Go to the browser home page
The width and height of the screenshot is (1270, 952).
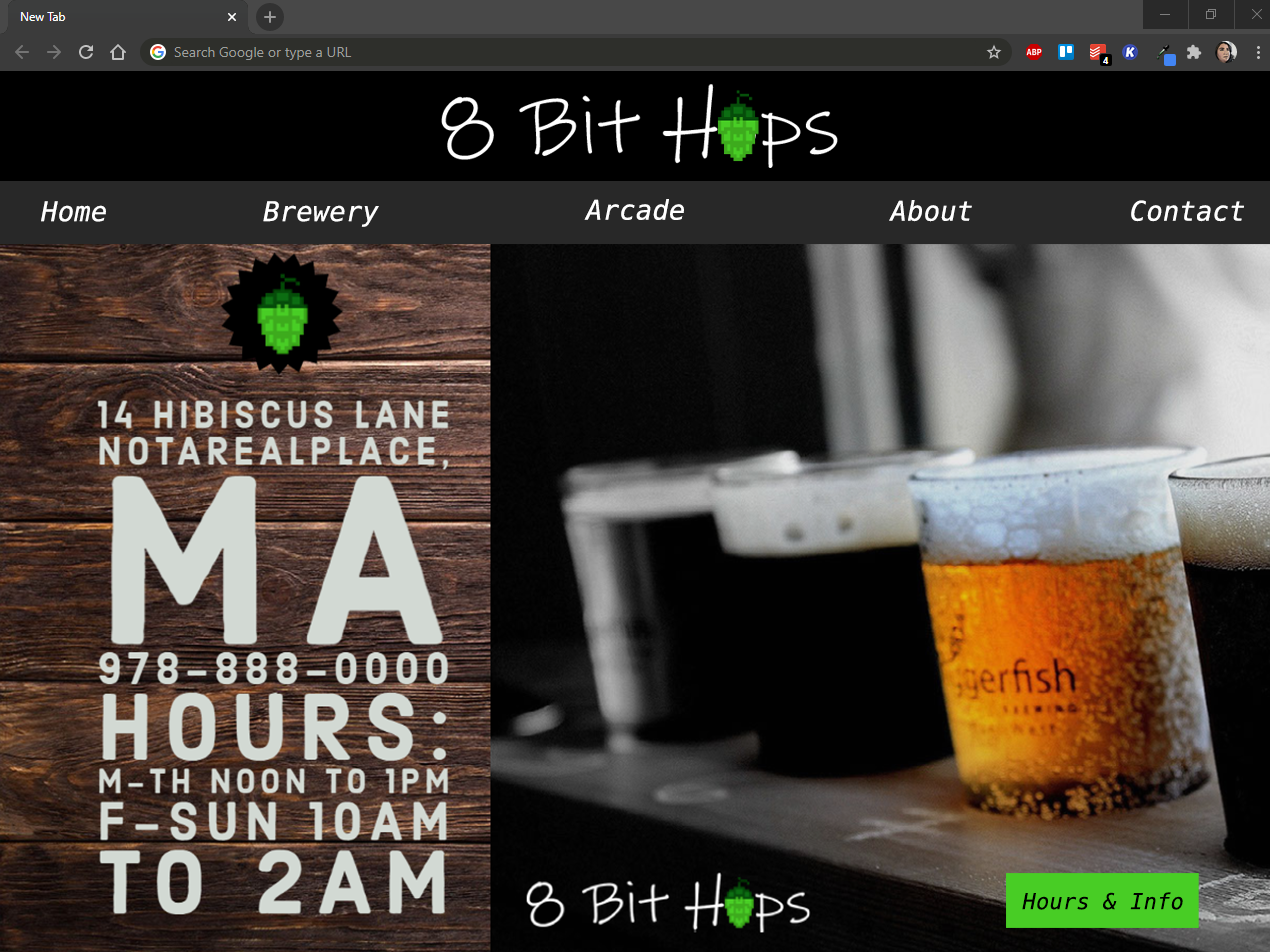pyautogui.click(x=118, y=52)
